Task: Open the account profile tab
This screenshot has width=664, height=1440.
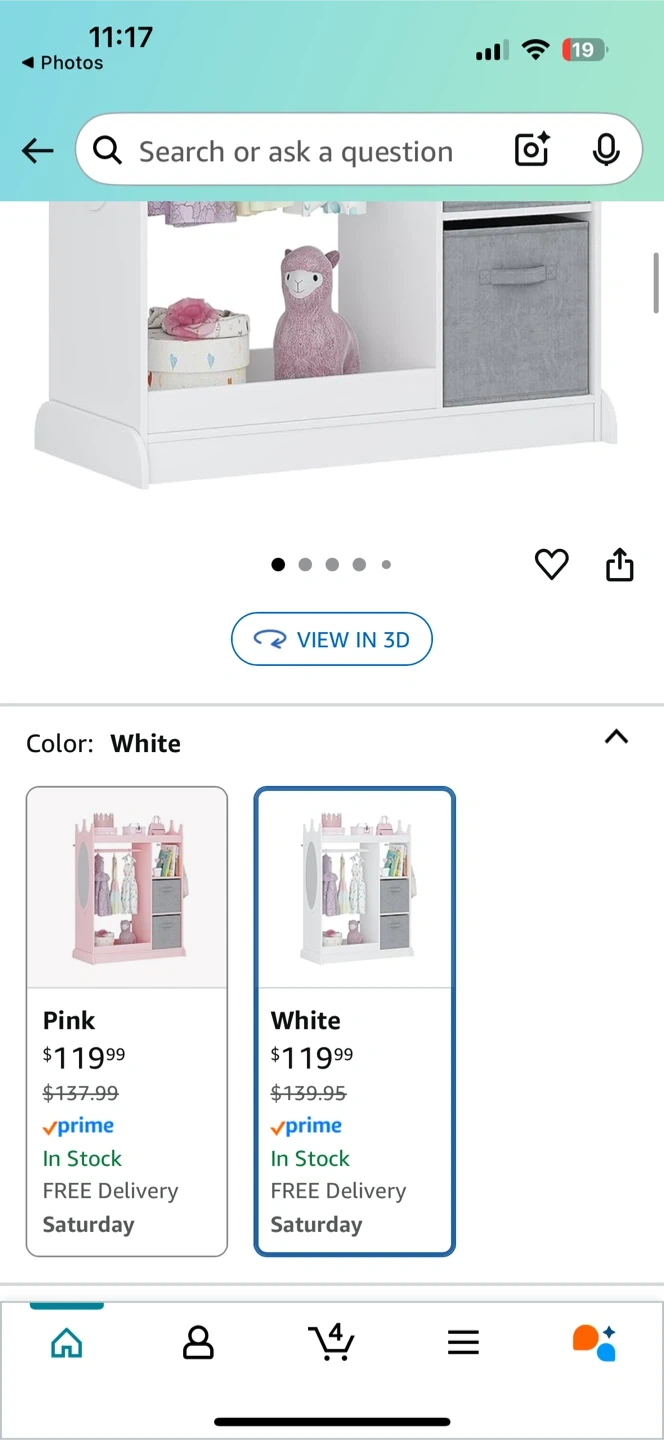Action: click(198, 1342)
